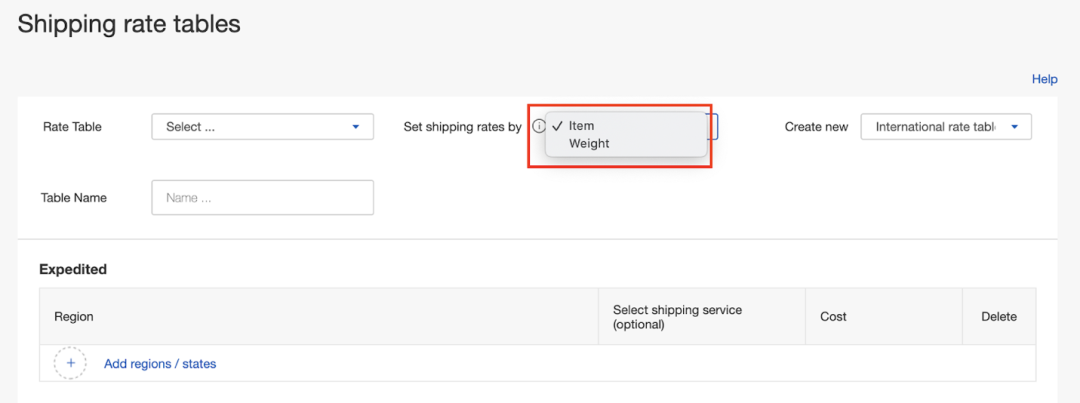Click the Expedited section heading
Screen dimensions: 1080x403
[x=73, y=269]
